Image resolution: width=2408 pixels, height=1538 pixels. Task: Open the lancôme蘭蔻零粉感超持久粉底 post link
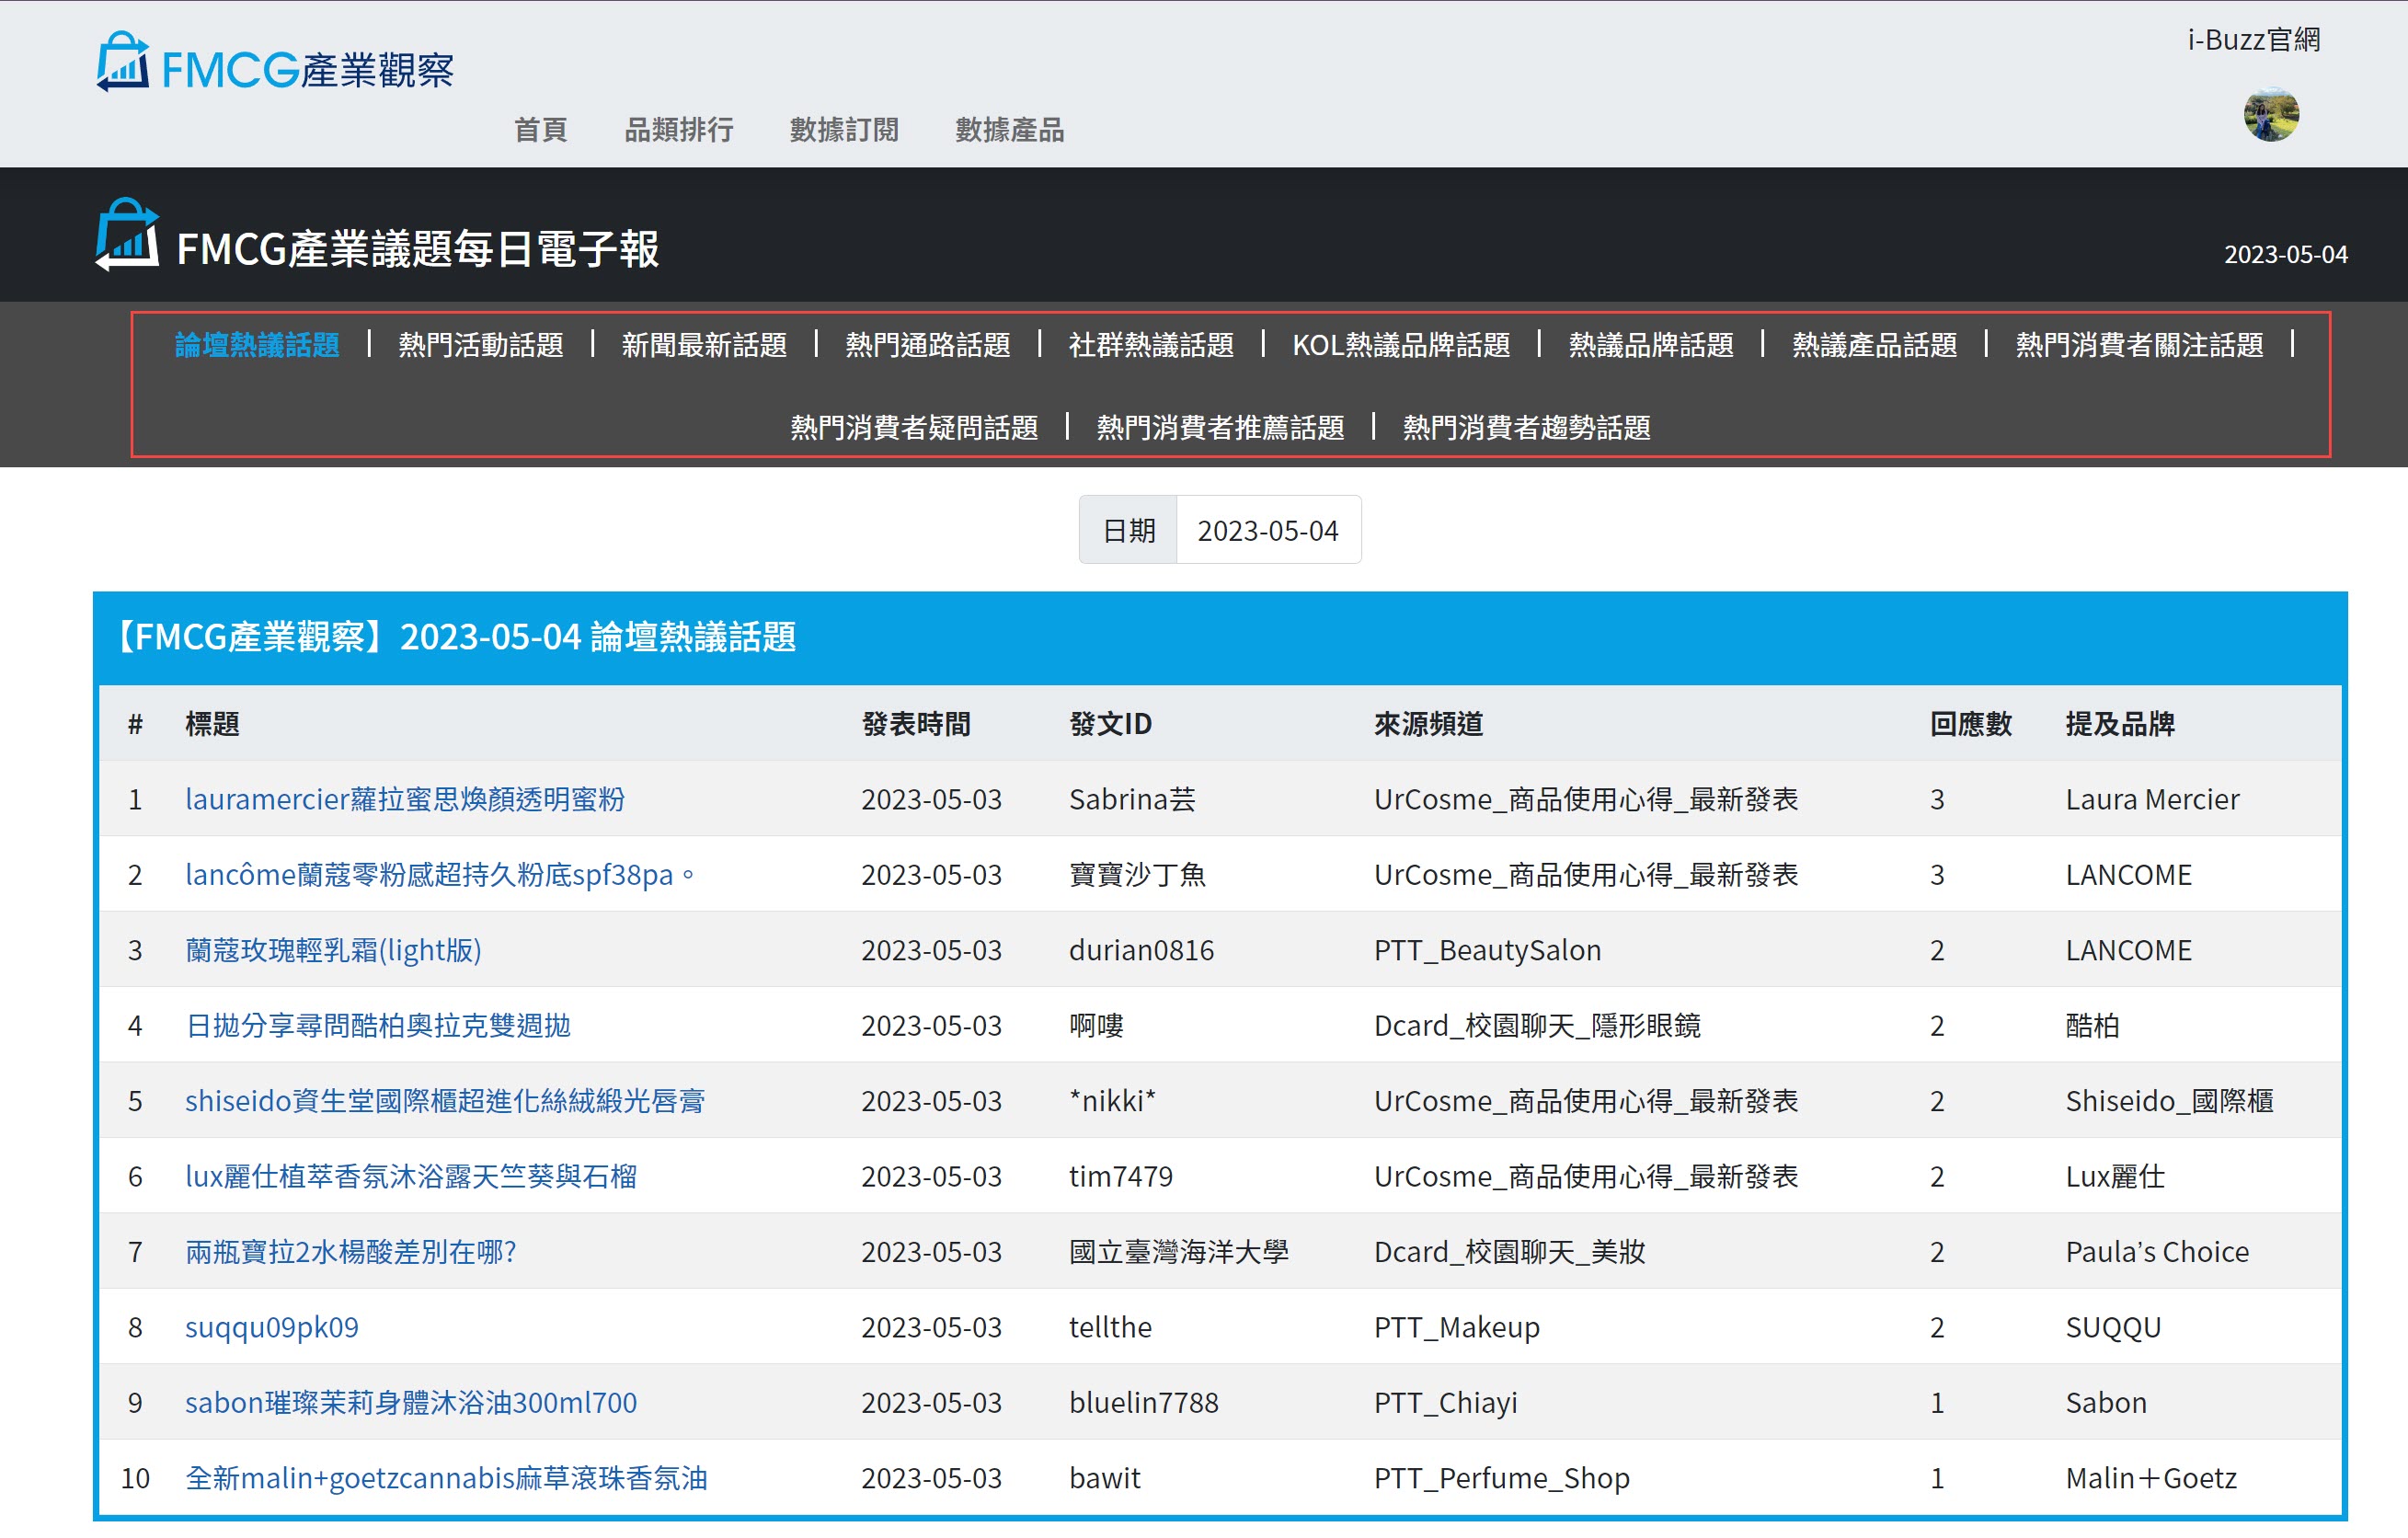click(x=439, y=875)
